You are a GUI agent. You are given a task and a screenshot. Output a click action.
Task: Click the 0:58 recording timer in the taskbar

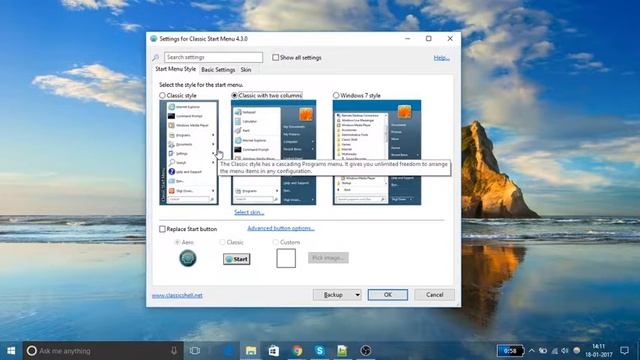point(510,351)
